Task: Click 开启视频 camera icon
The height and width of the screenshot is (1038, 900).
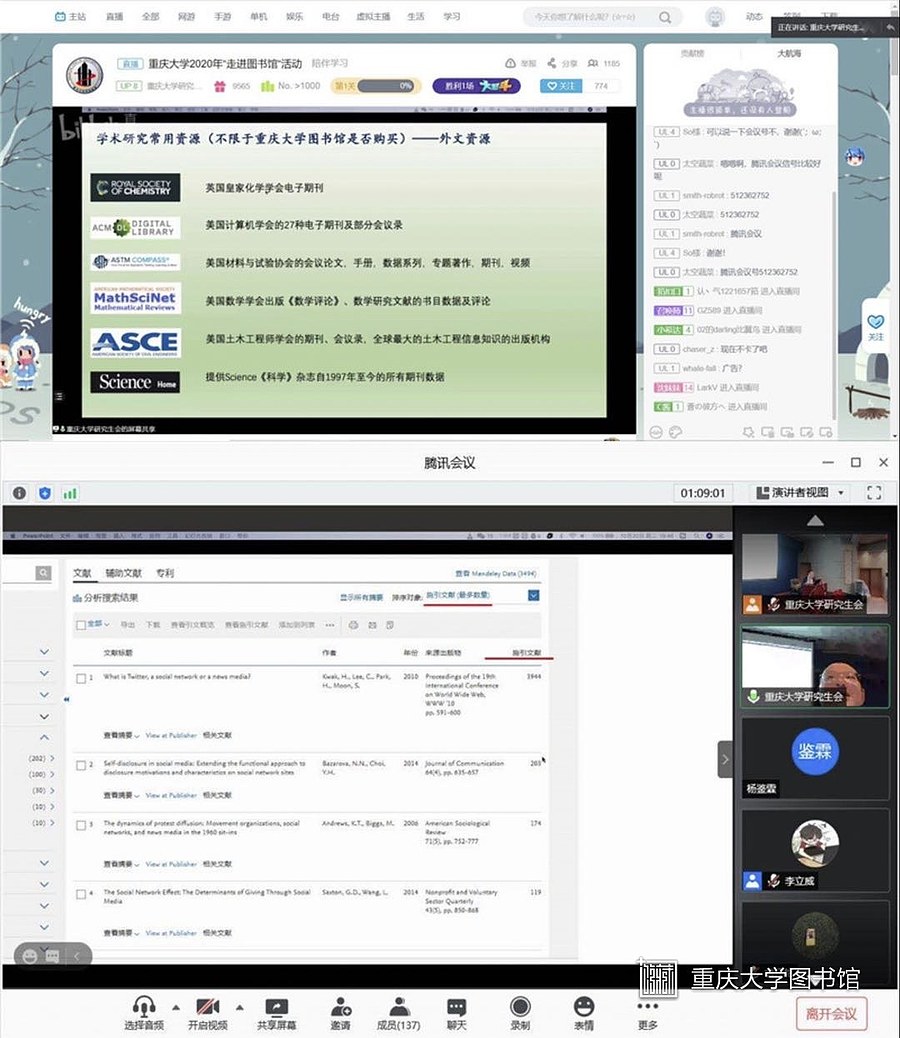Action: pos(208,1006)
